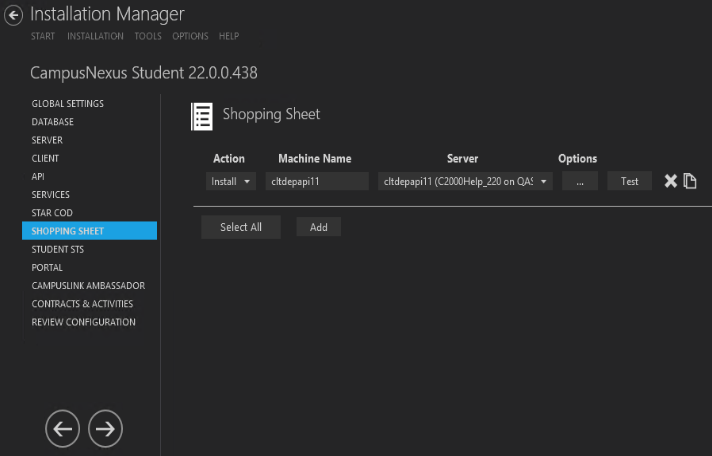The width and height of the screenshot is (712, 456).
Task: Click the back arrow beside Installation Manager
Action: pyautogui.click(x=13, y=15)
